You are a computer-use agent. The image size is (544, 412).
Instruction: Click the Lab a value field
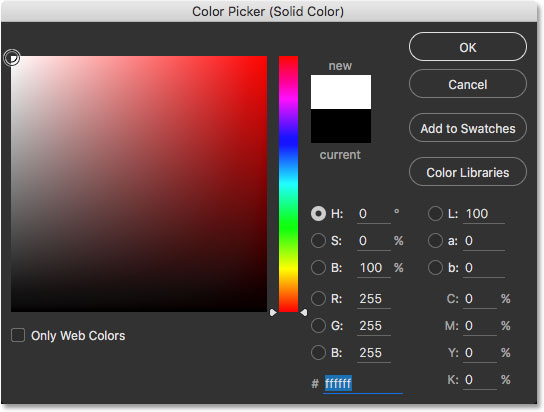(484, 241)
